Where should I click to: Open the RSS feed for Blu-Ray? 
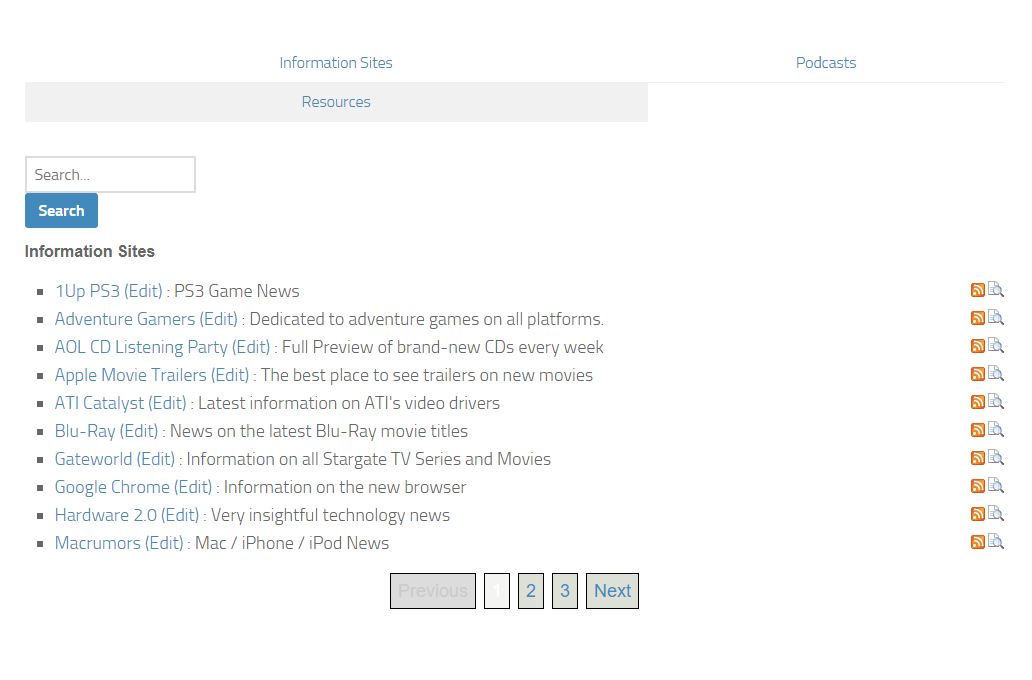click(x=977, y=430)
